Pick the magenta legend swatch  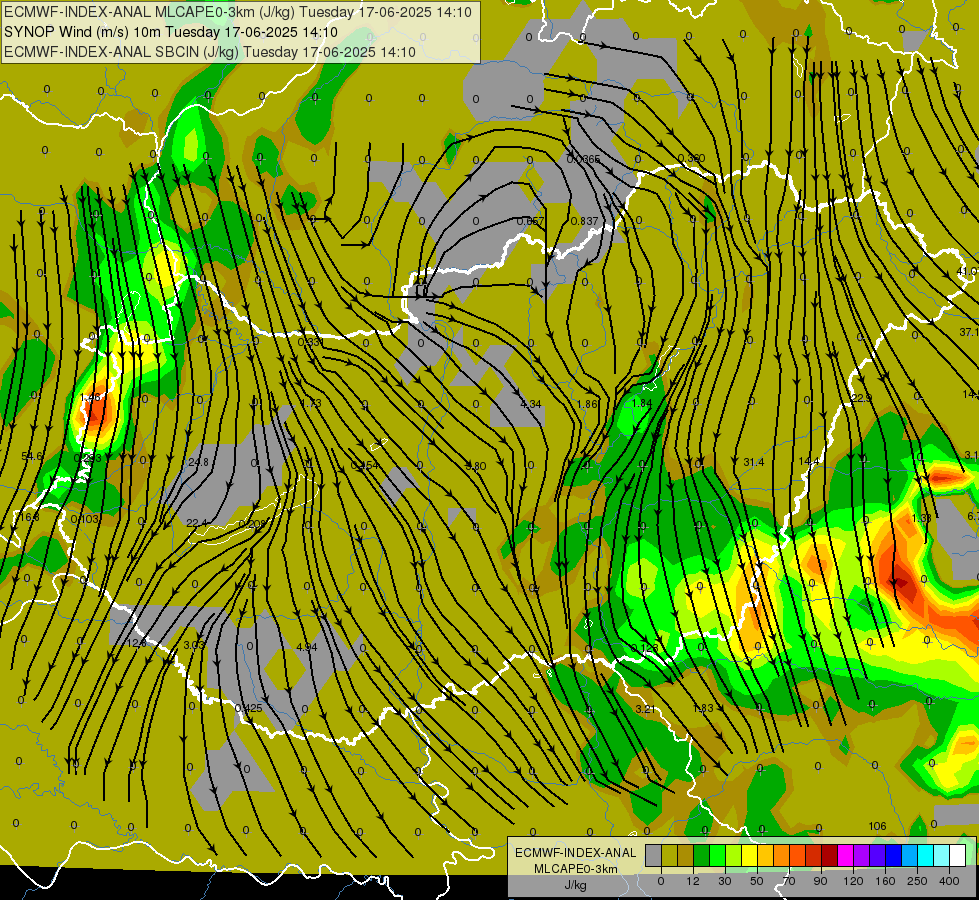tap(846, 855)
